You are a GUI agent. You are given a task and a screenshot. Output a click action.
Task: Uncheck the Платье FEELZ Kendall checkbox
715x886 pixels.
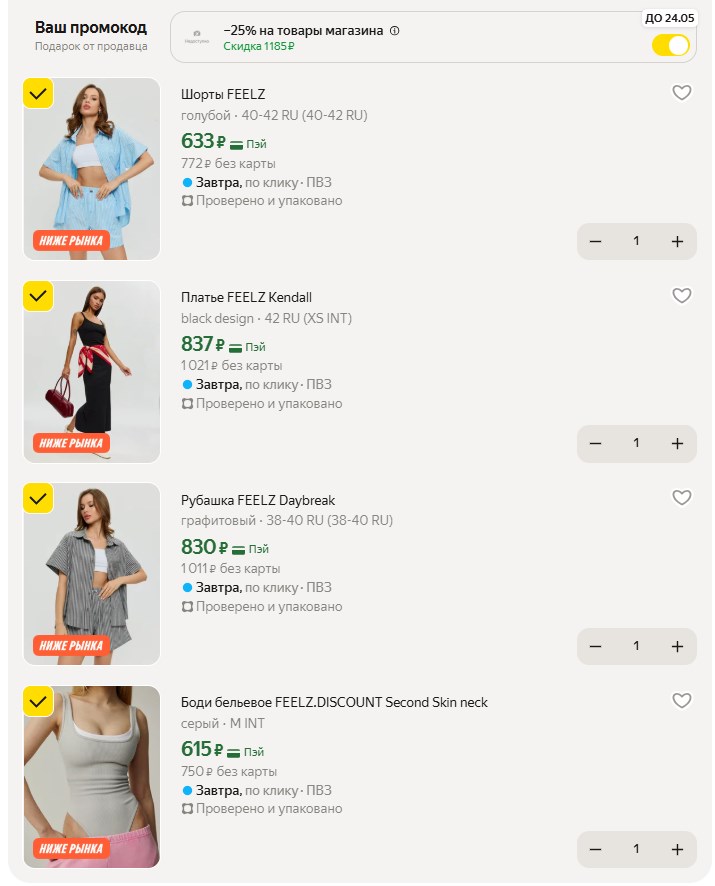(x=38, y=296)
